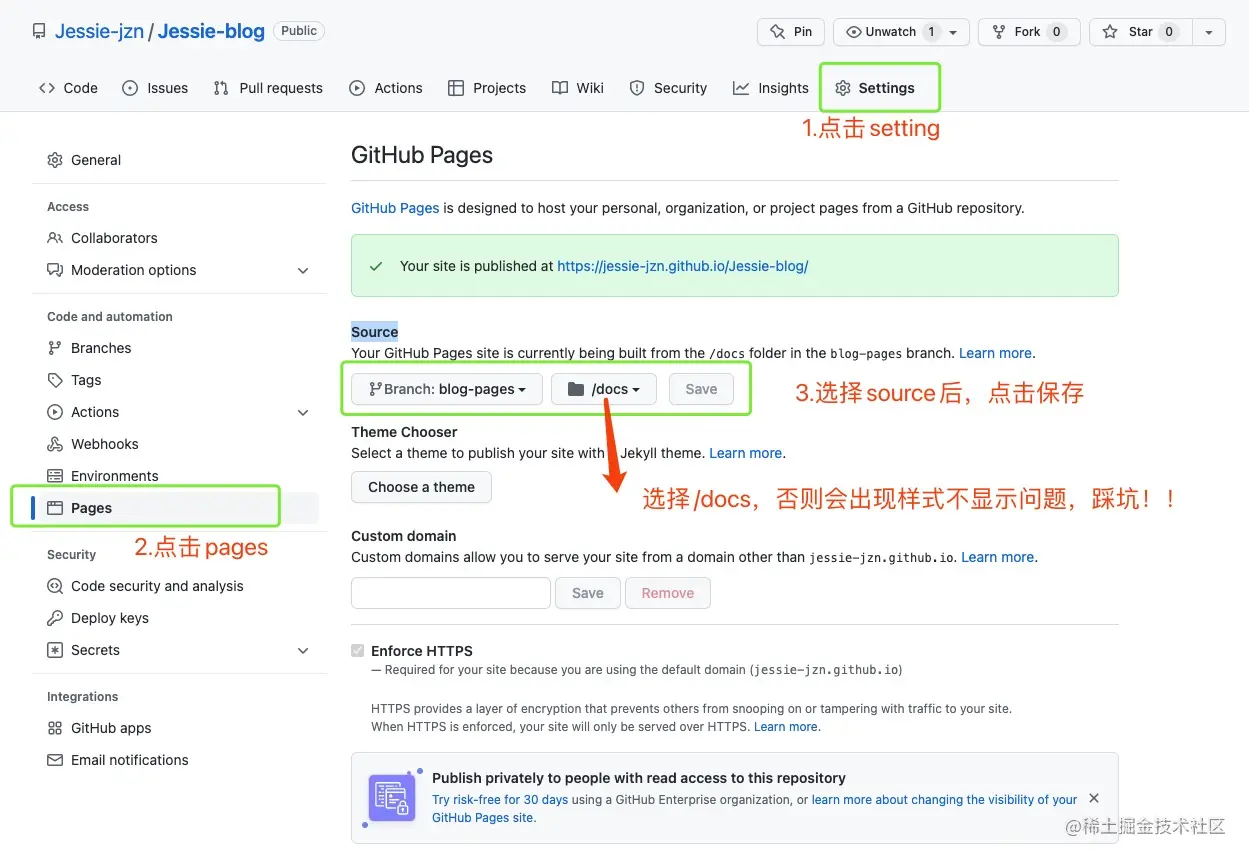Click Learn more about custom domains

[x=998, y=557]
